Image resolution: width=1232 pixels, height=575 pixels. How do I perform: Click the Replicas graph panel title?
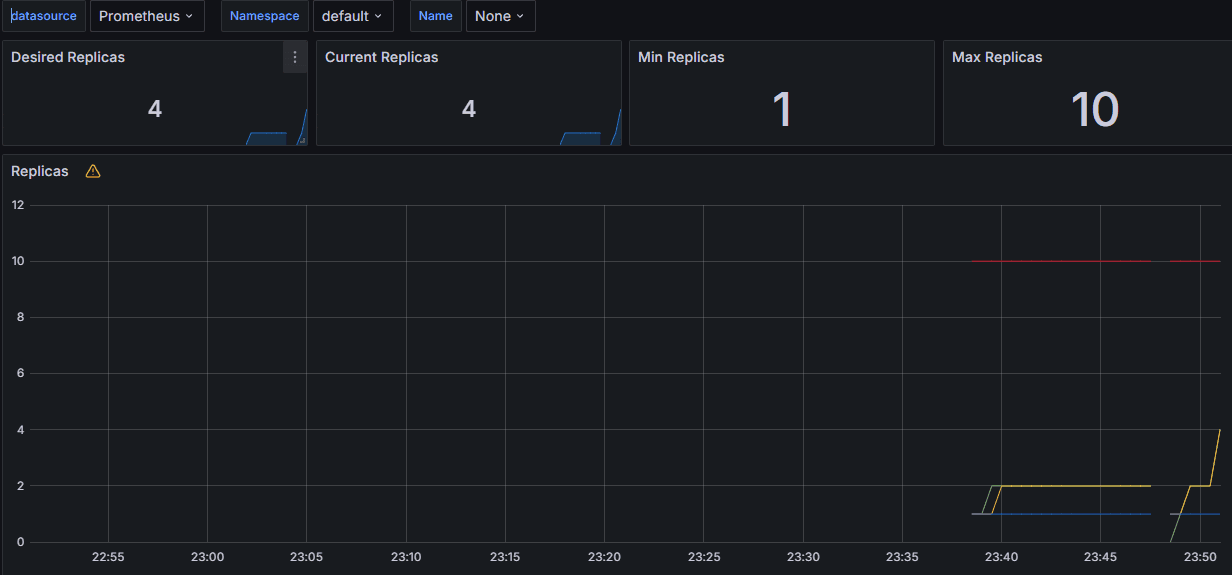coord(40,171)
